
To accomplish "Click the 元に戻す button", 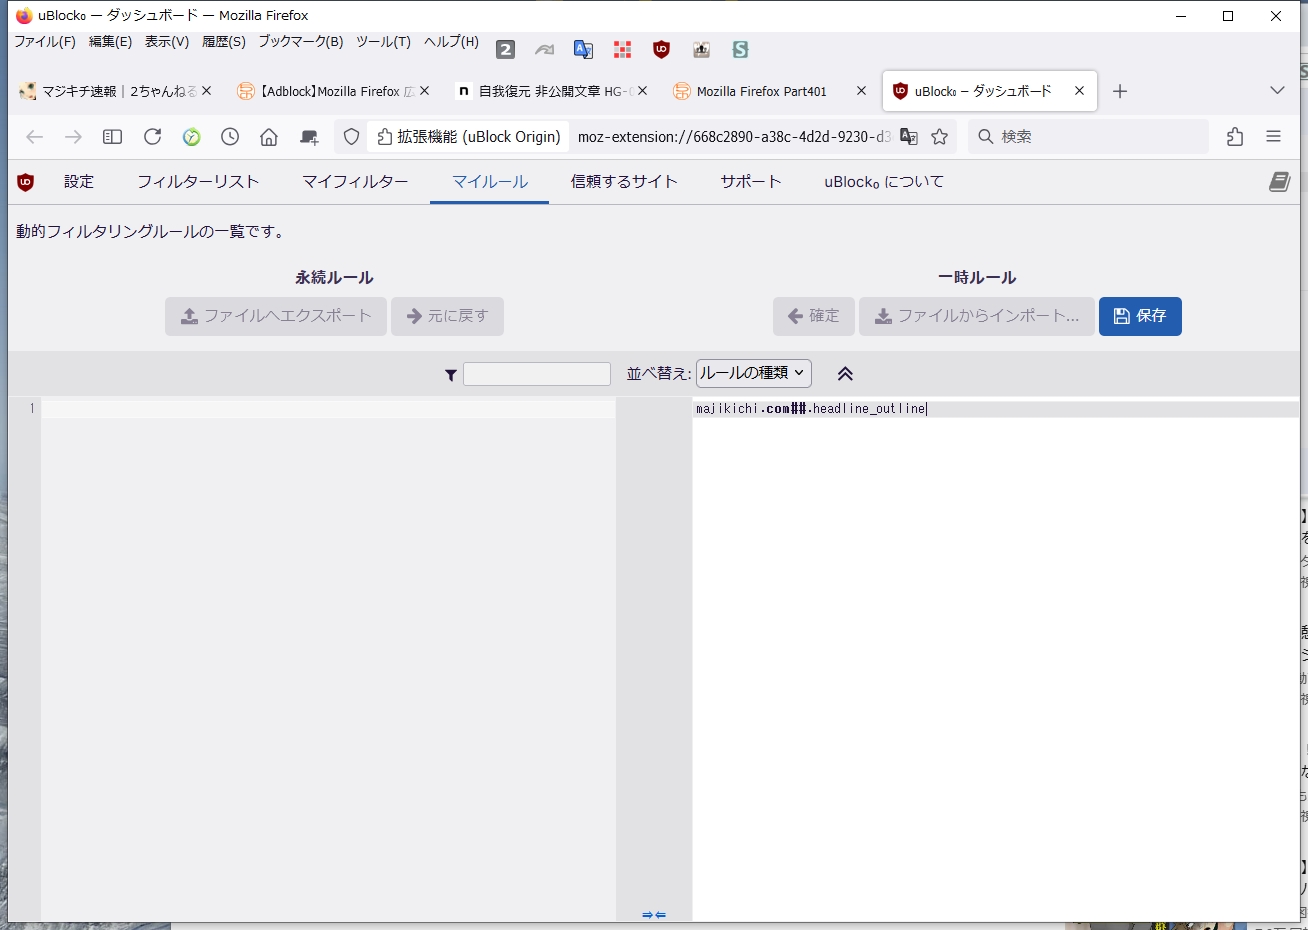I will pyautogui.click(x=447, y=316).
